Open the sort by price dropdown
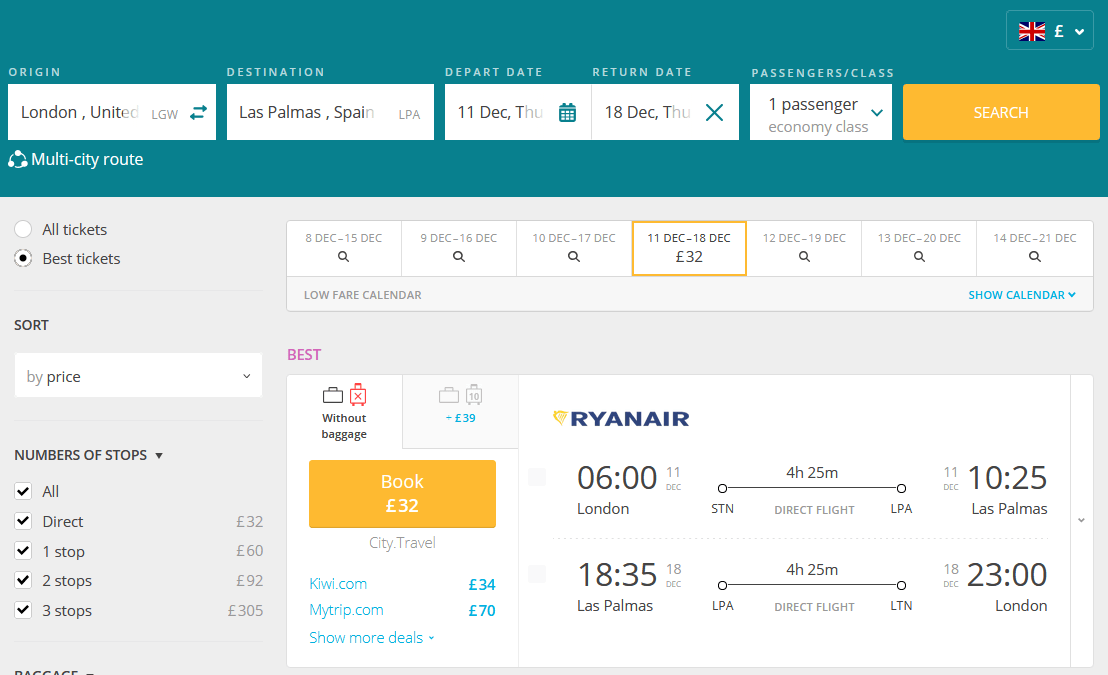 [138, 377]
